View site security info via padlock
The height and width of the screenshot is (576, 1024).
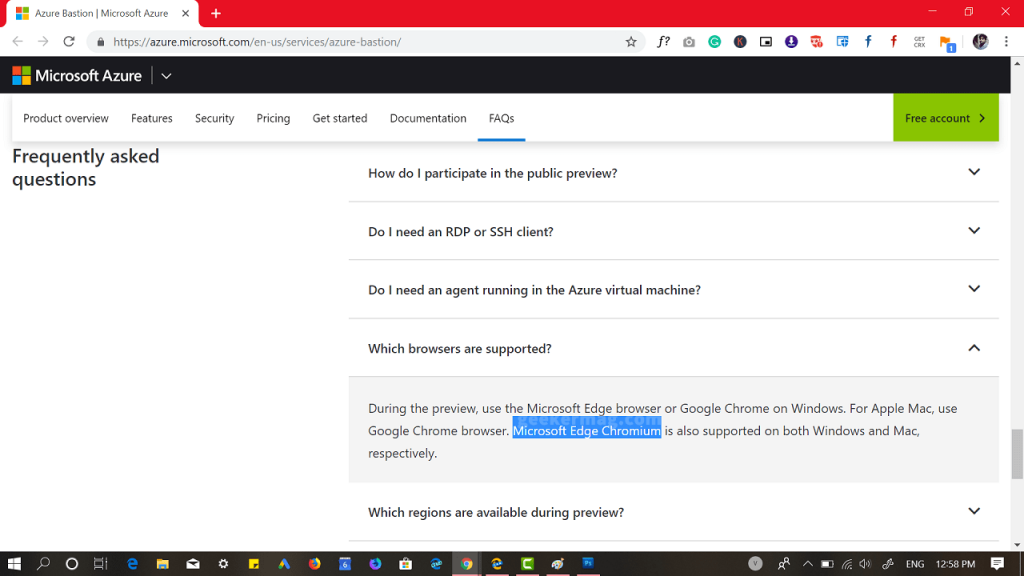point(100,42)
